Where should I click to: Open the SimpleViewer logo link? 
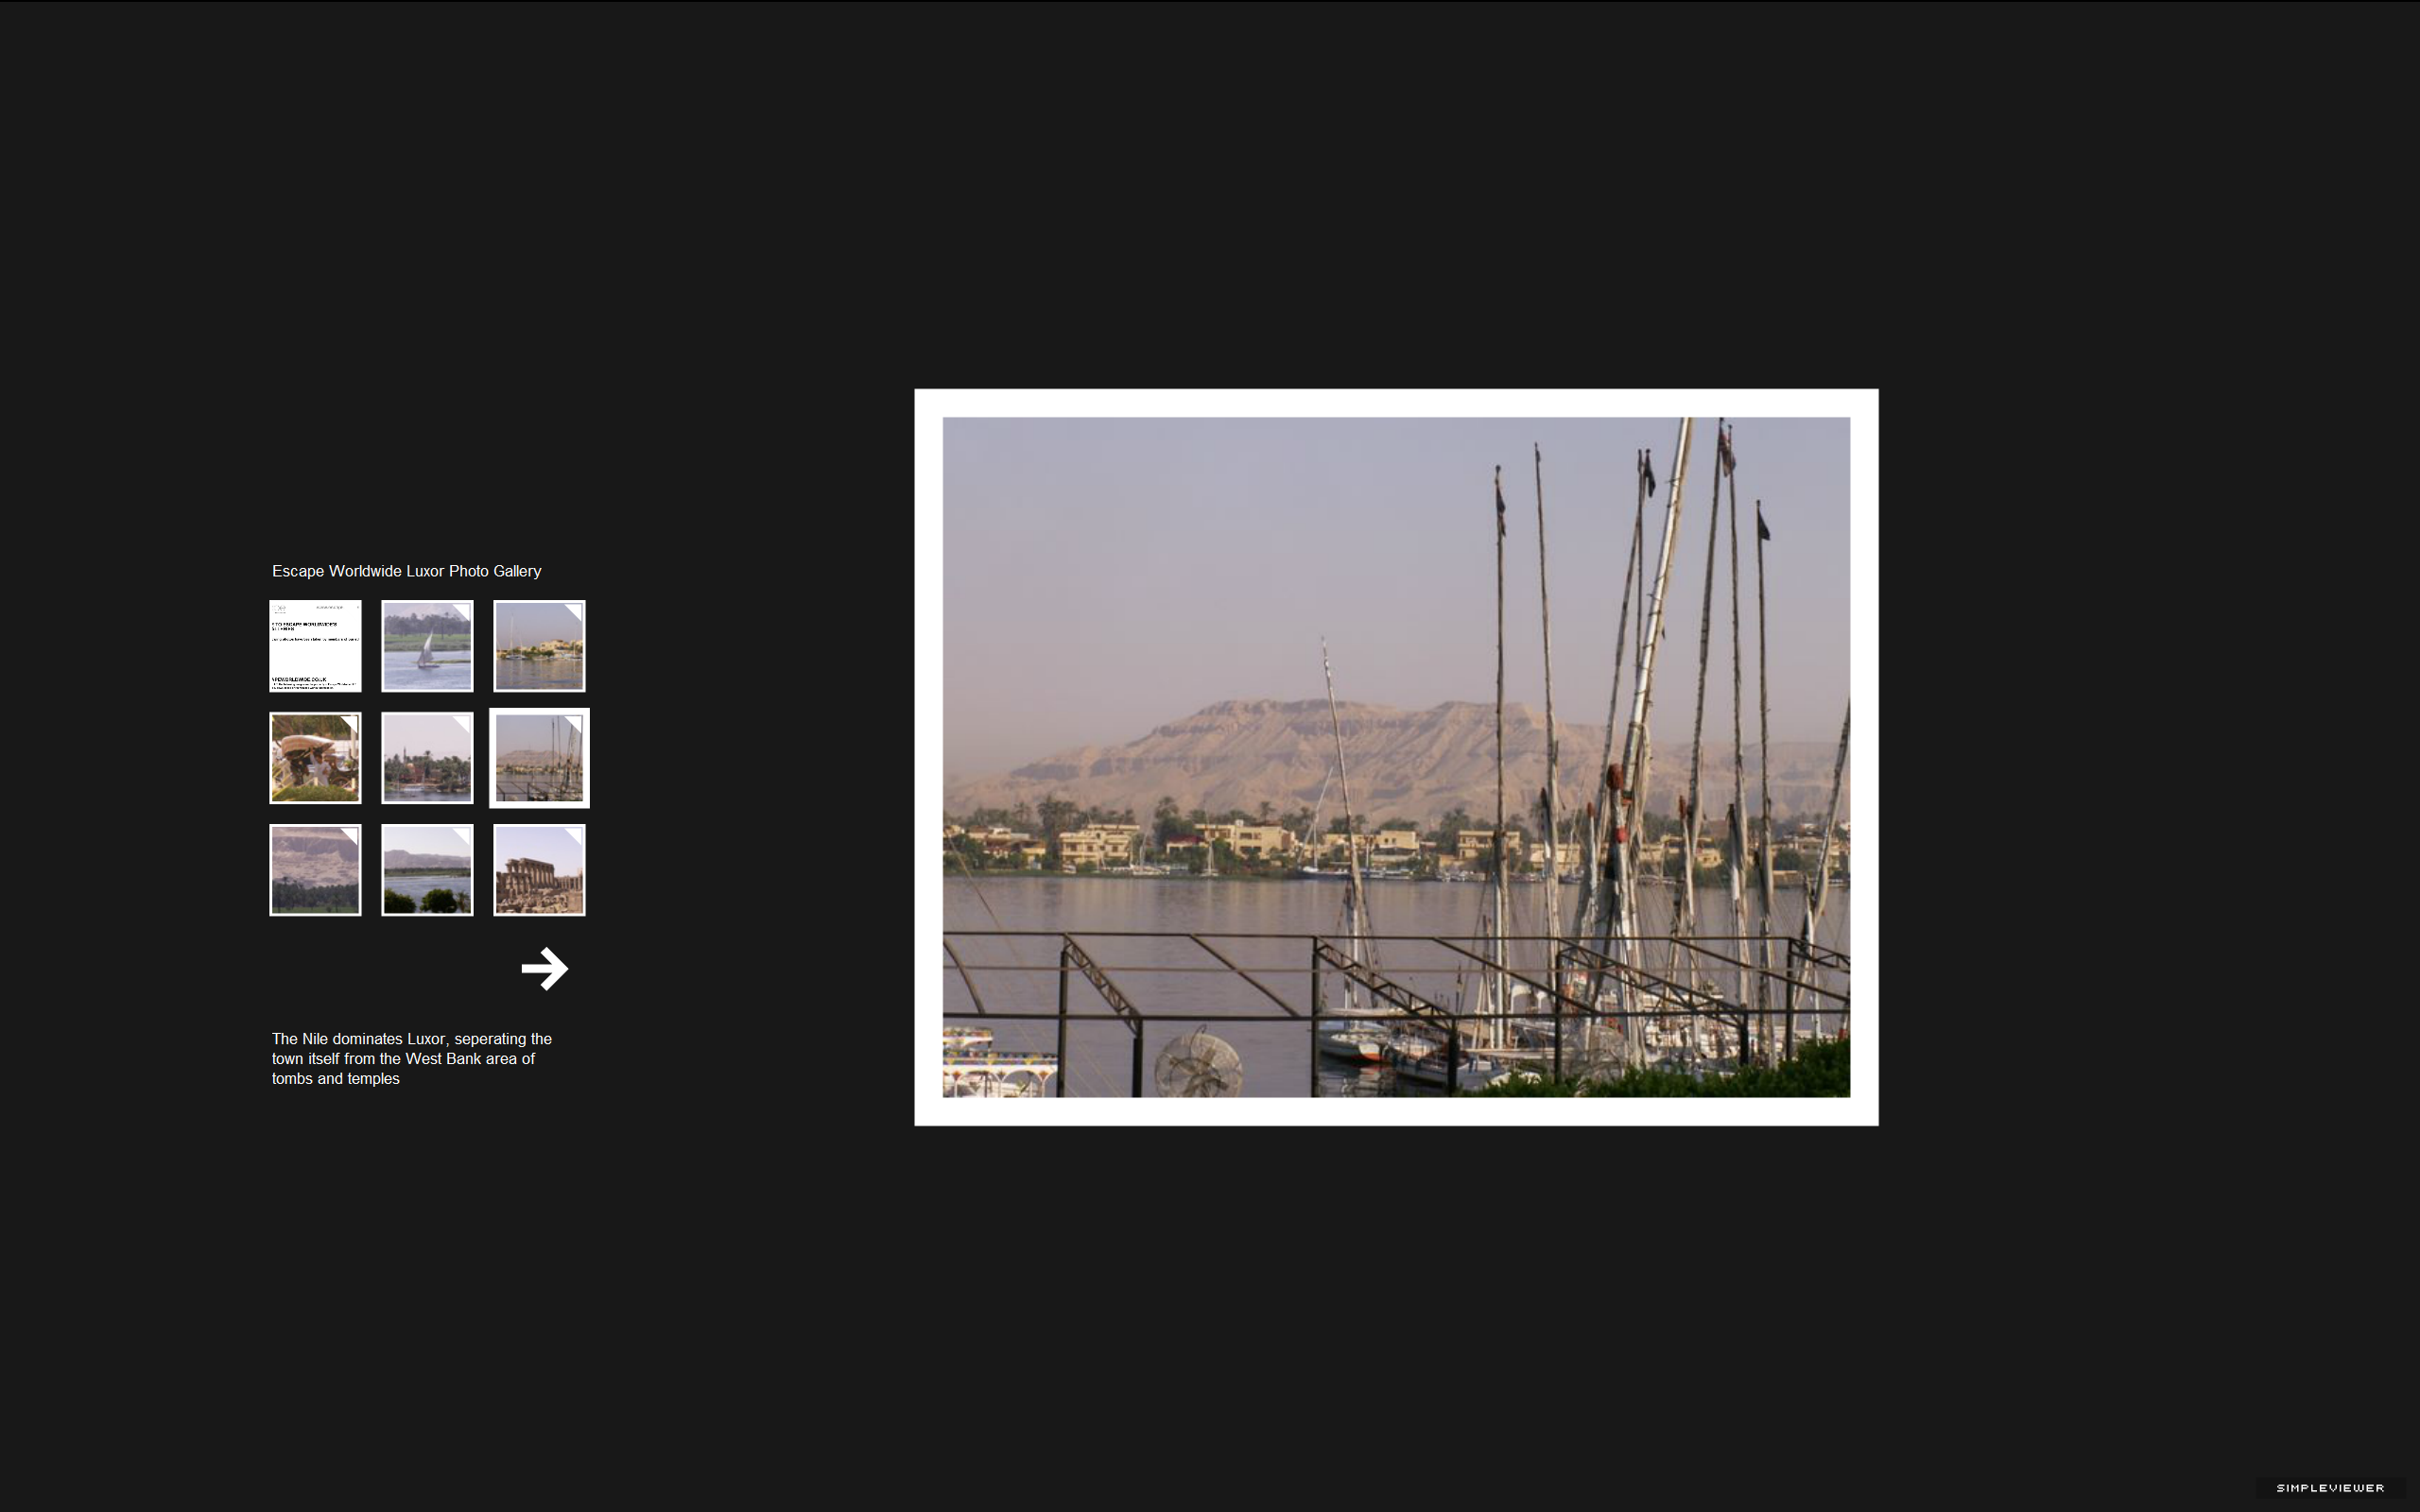(2330, 1488)
